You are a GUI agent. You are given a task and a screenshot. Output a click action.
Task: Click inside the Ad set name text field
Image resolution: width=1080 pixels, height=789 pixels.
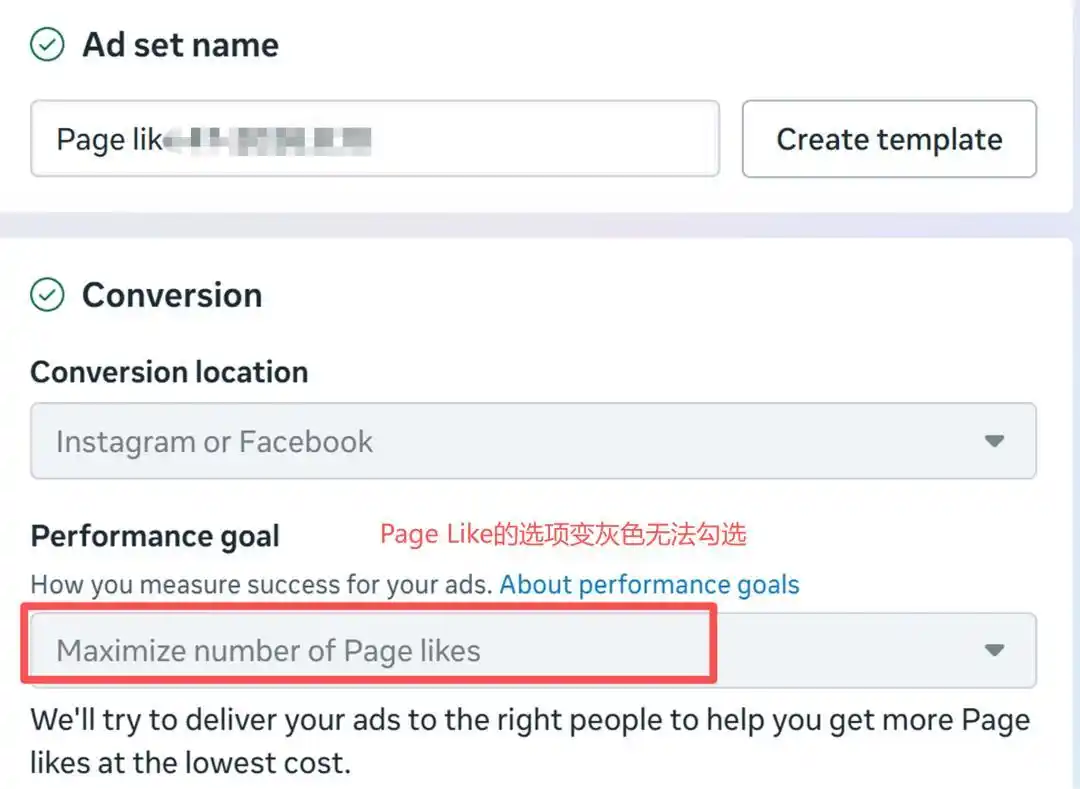click(x=375, y=138)
